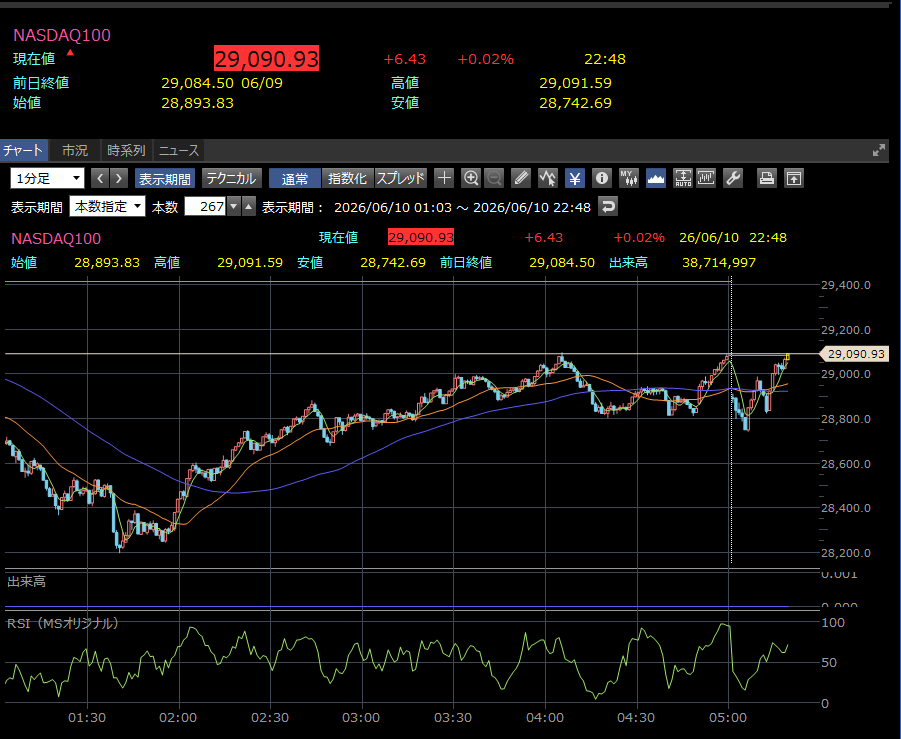Screen dimensions: 901x739
Task: Increase bar count with up arrow
Action: (x=248, y=206)
